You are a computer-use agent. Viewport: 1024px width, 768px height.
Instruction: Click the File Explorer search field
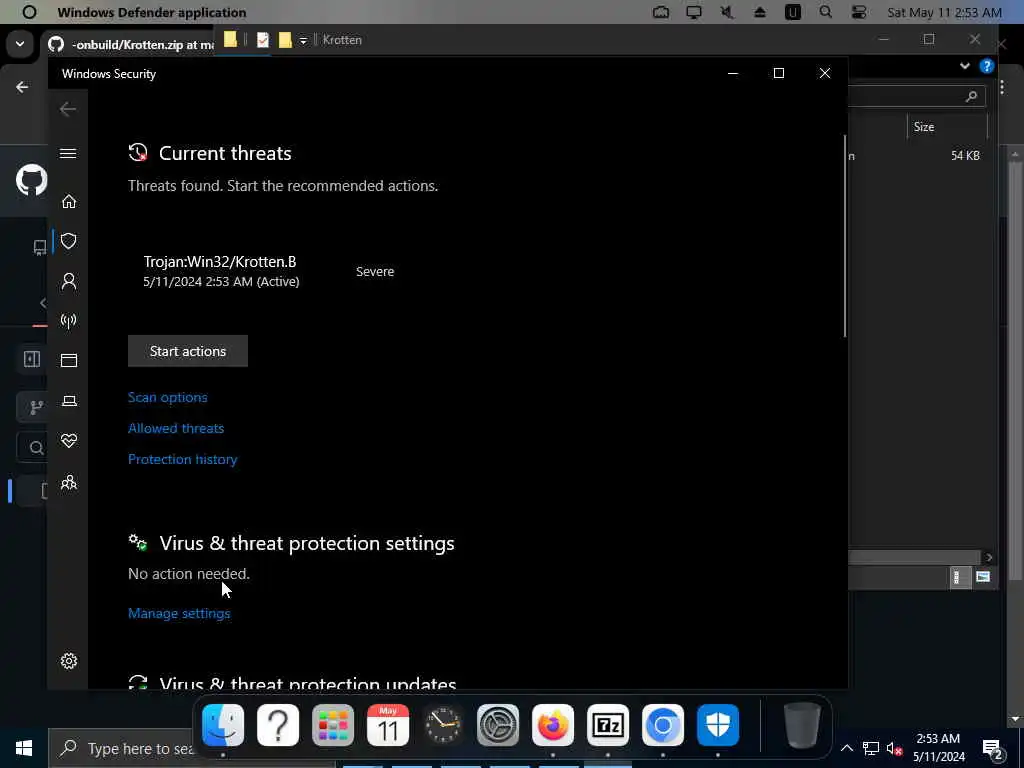coord(916,96)
